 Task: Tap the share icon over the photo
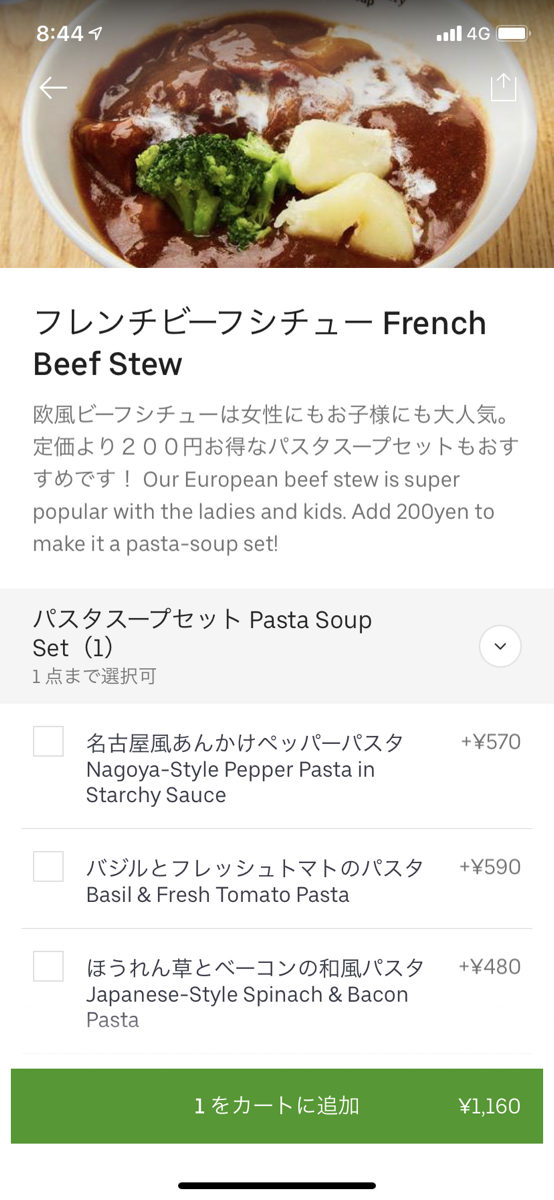pos(503,86)
